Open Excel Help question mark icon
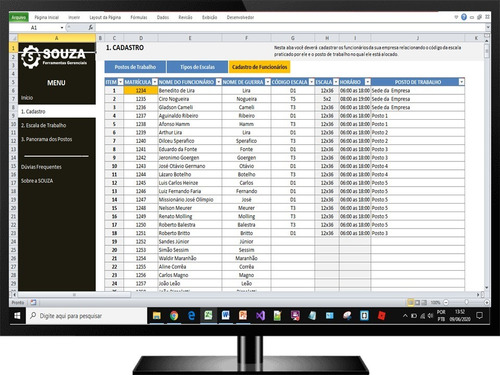This screenshot has width=500, height=375. (464, 17)
